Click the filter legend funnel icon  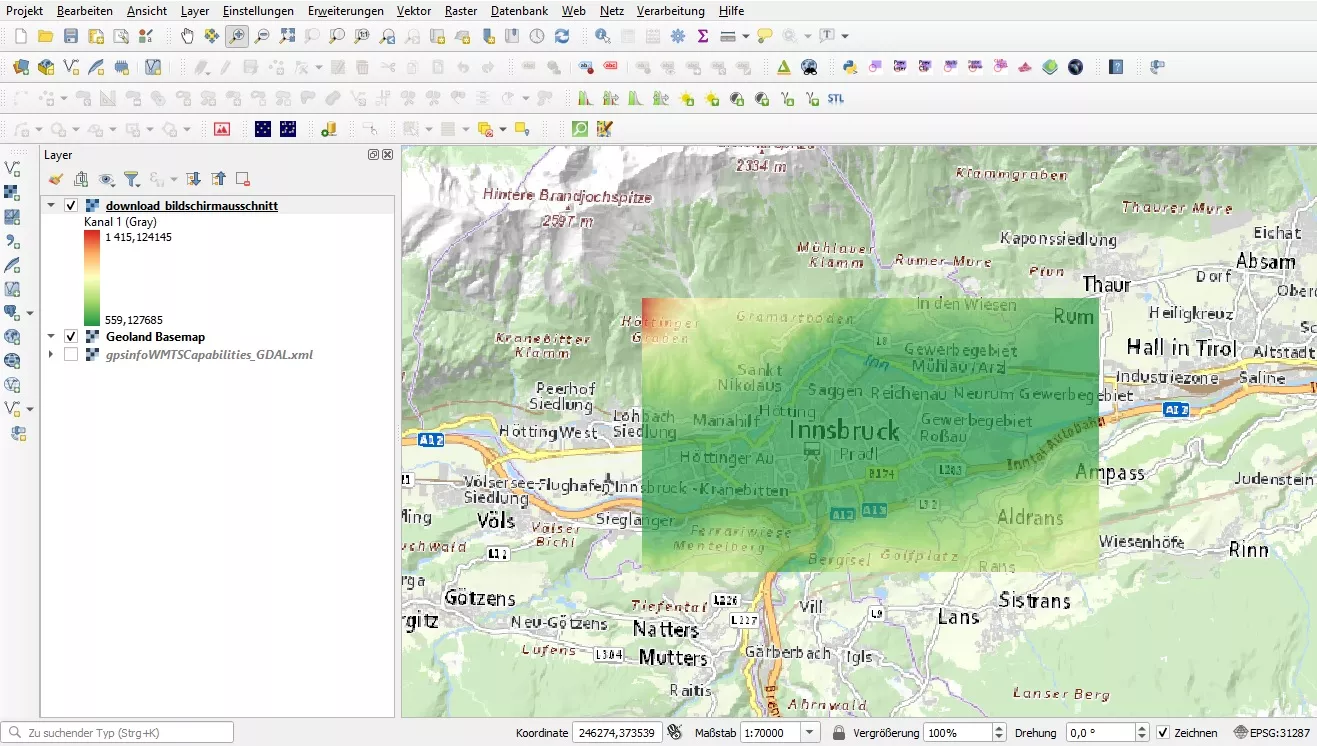[x=131, y=179]
